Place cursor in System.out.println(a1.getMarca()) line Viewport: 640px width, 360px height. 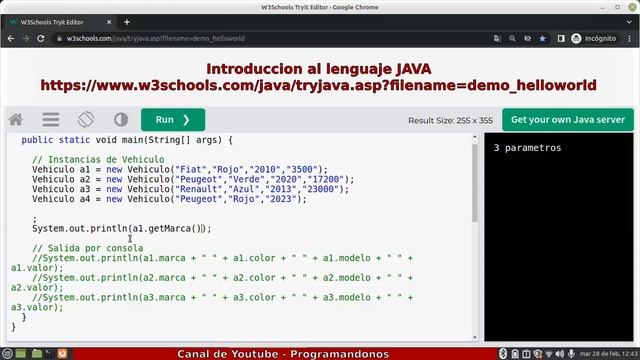coord(122,229)
